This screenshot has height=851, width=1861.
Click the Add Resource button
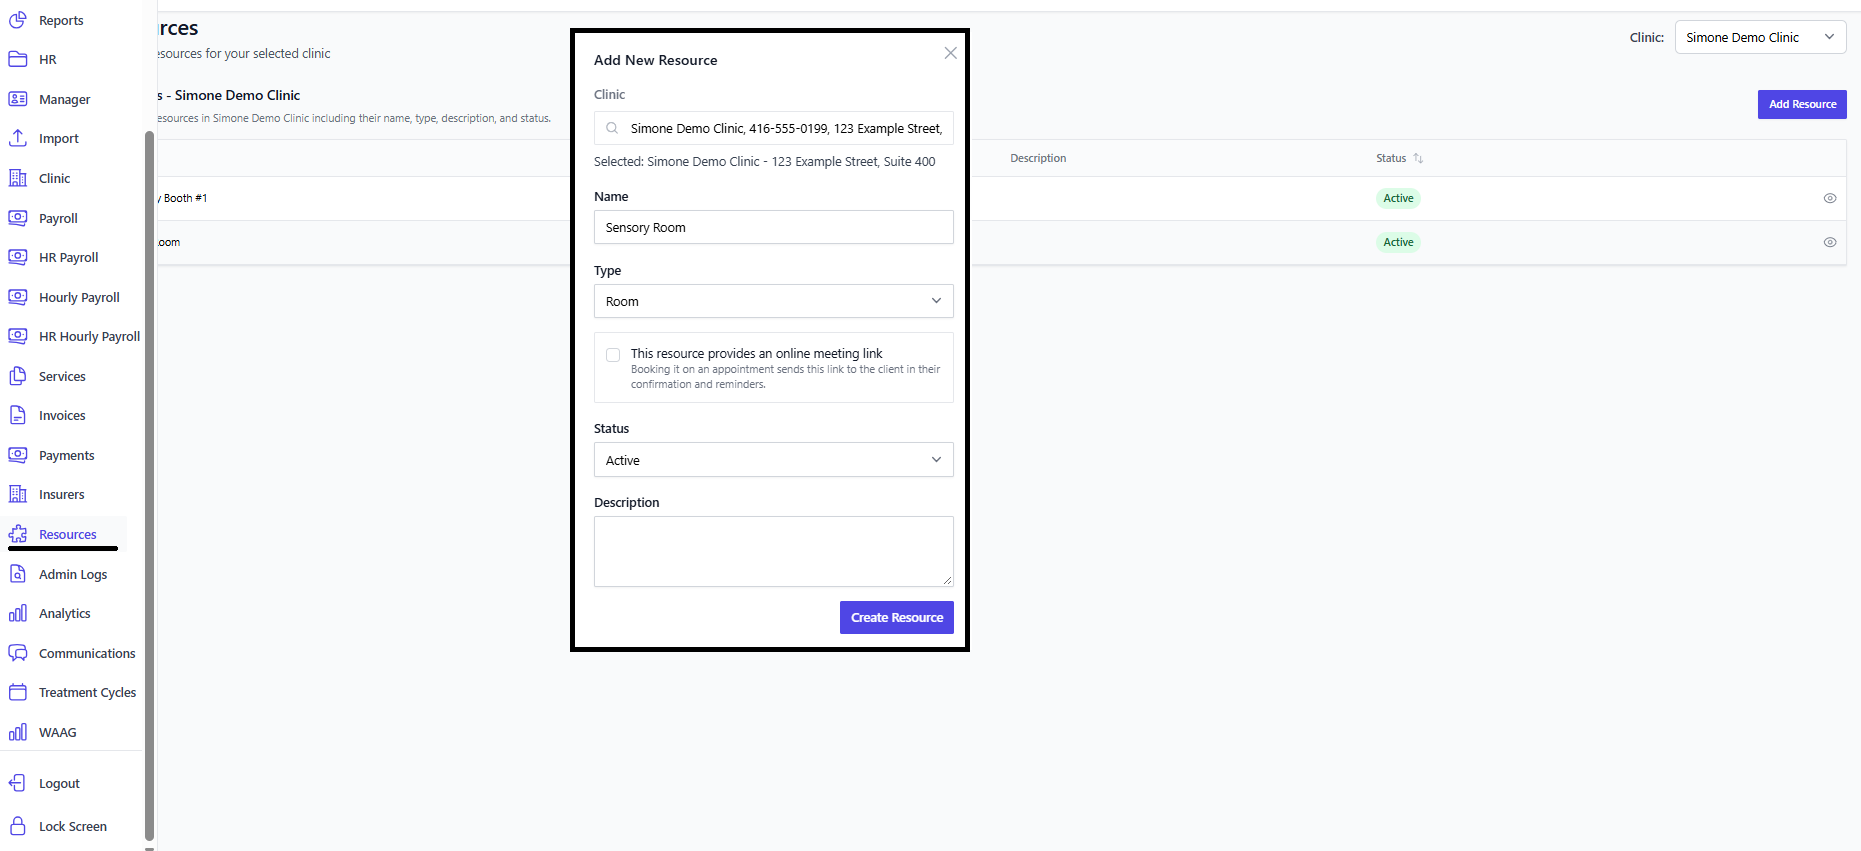1802,104
